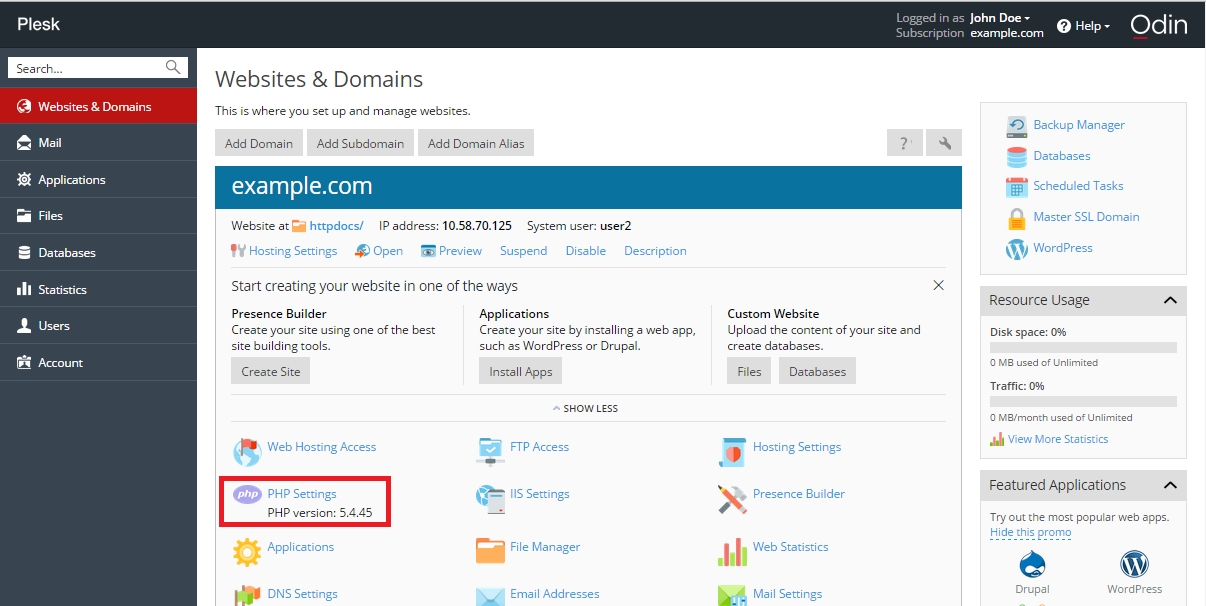Open Account section in sidebar

(98, 362)
